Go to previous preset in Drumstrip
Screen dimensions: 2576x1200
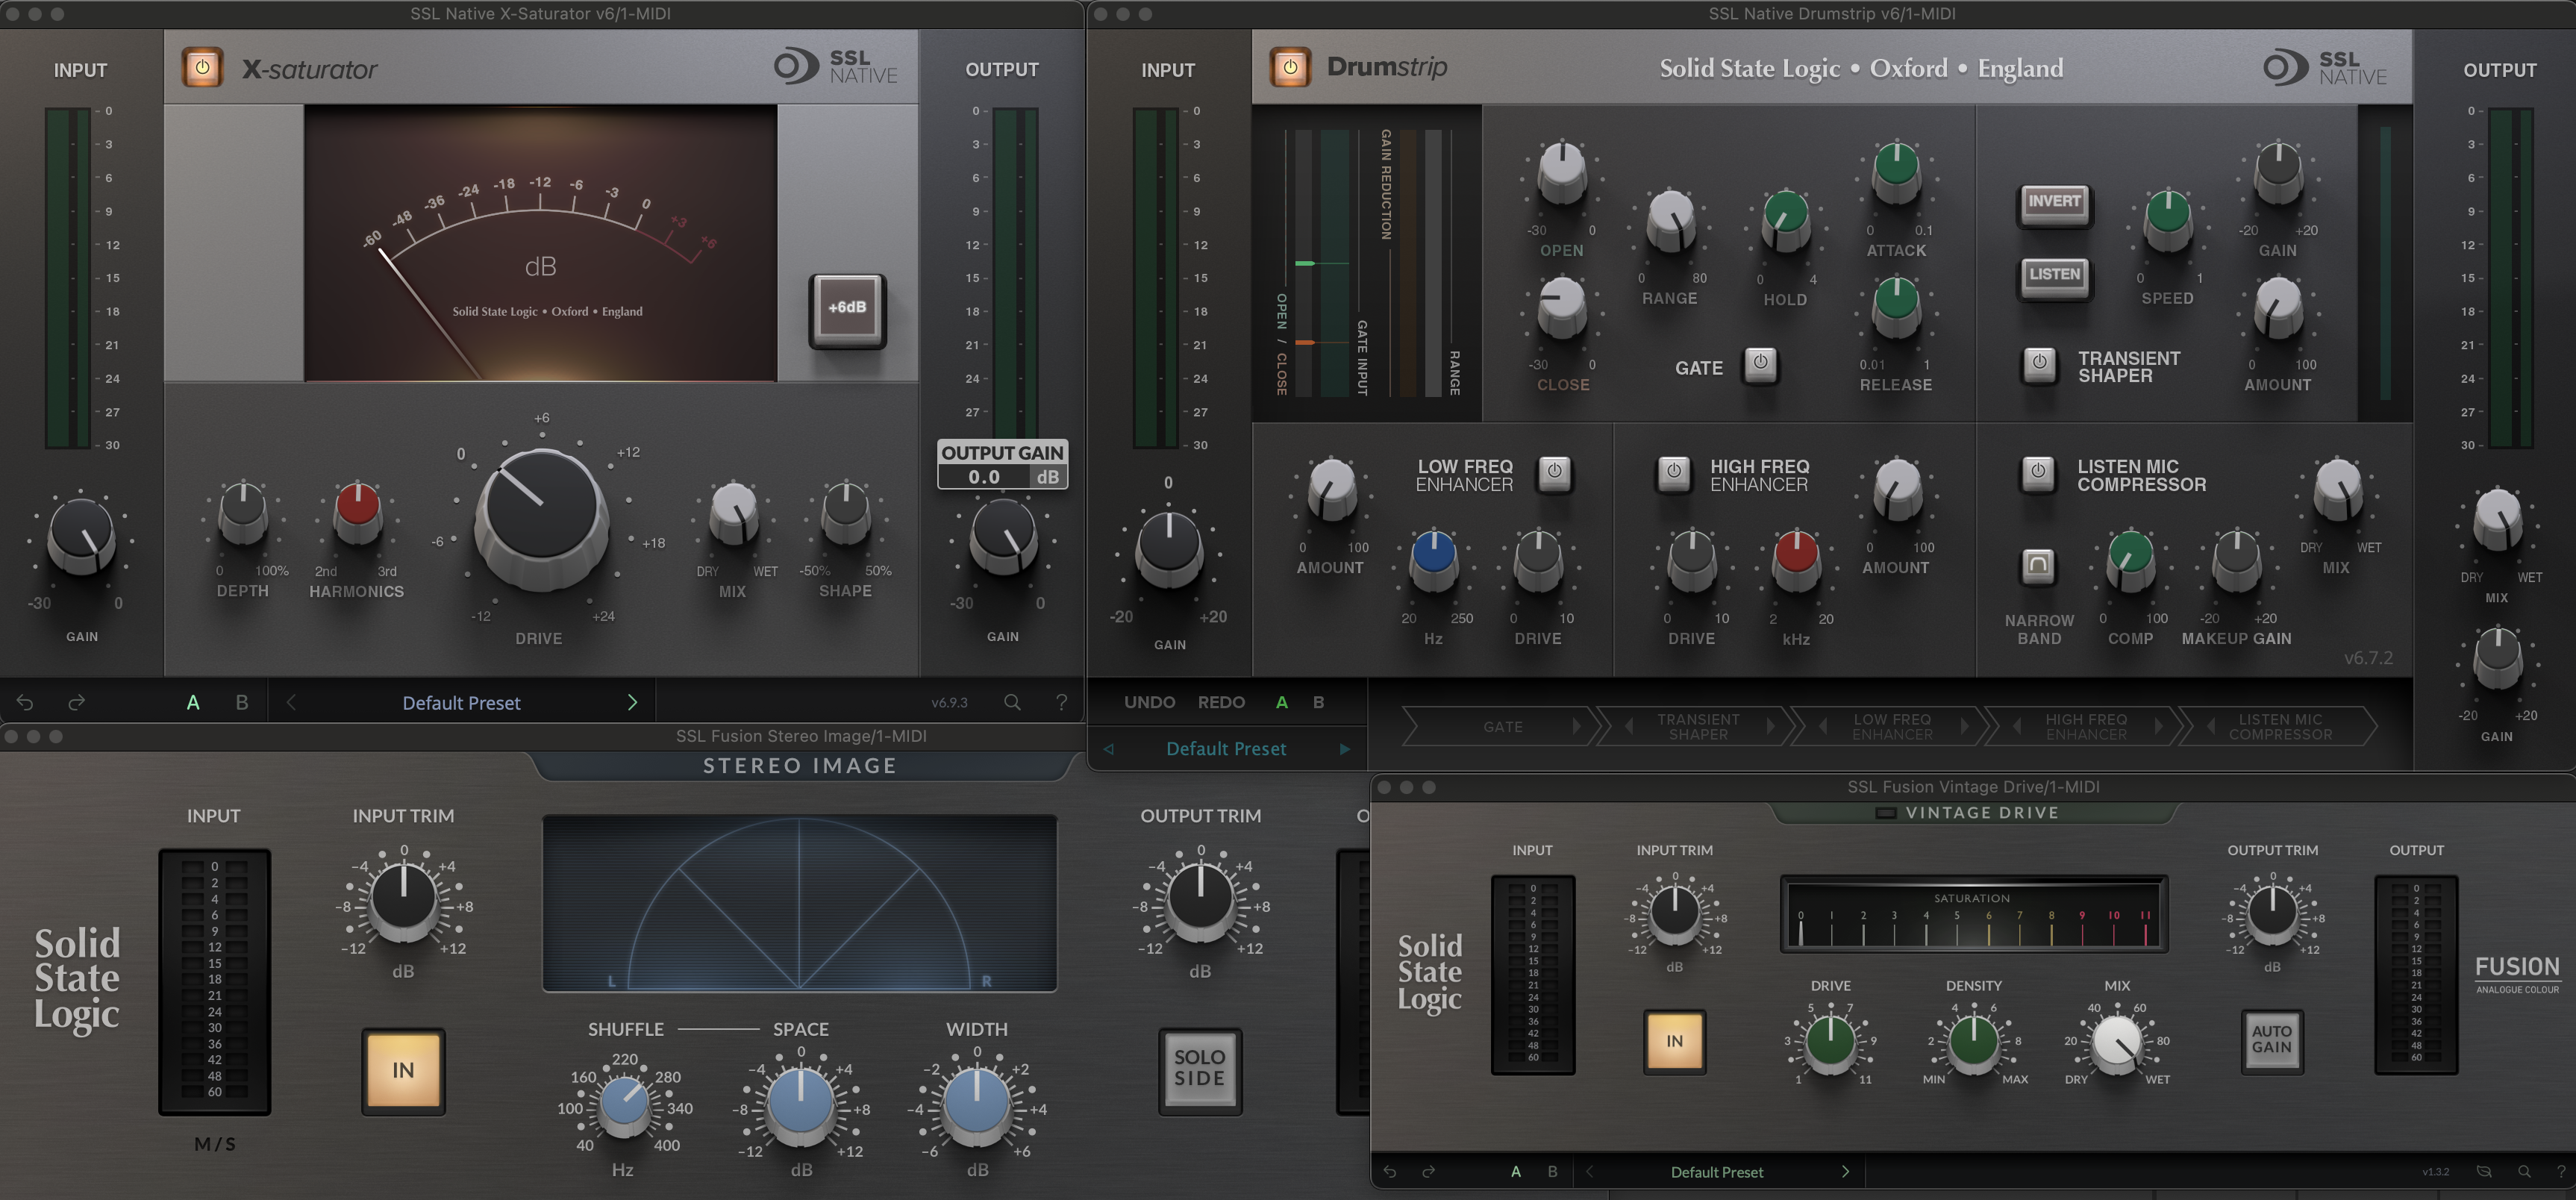pos(1108,749)
